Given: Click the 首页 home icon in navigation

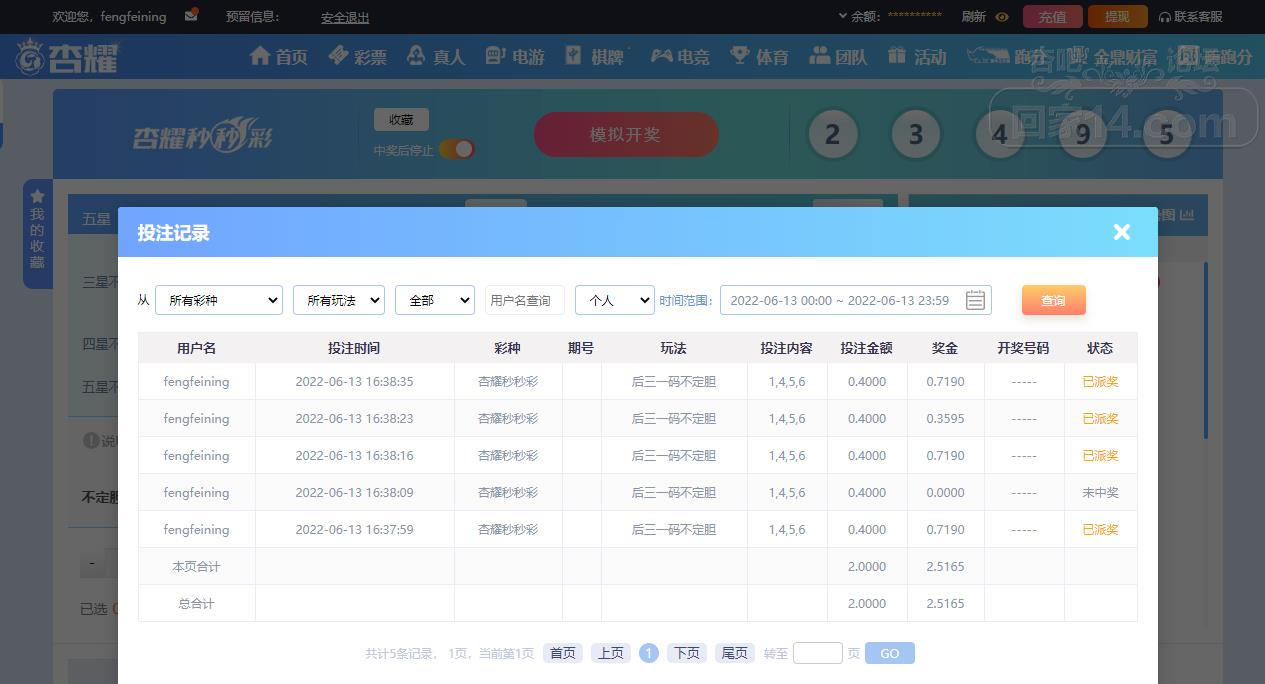Looking at the screenshot, I should (261, 56).
